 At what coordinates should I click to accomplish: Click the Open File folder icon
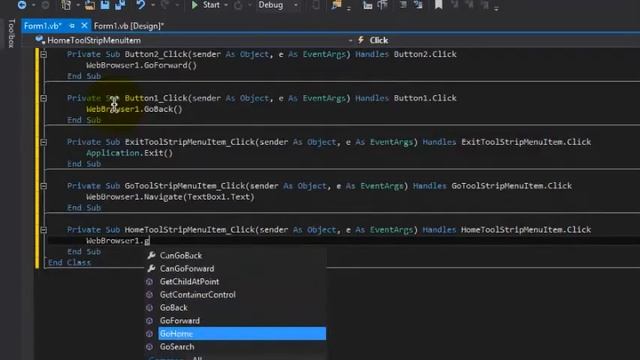(x=90, y=5)
